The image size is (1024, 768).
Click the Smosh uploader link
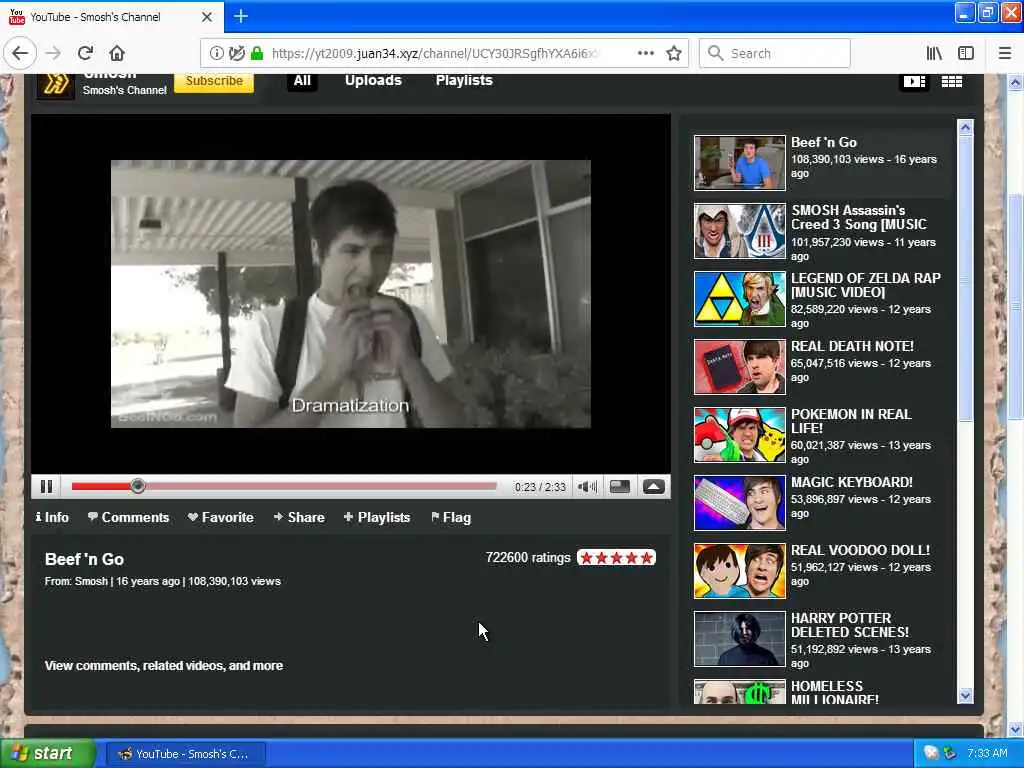pos(91,581)
